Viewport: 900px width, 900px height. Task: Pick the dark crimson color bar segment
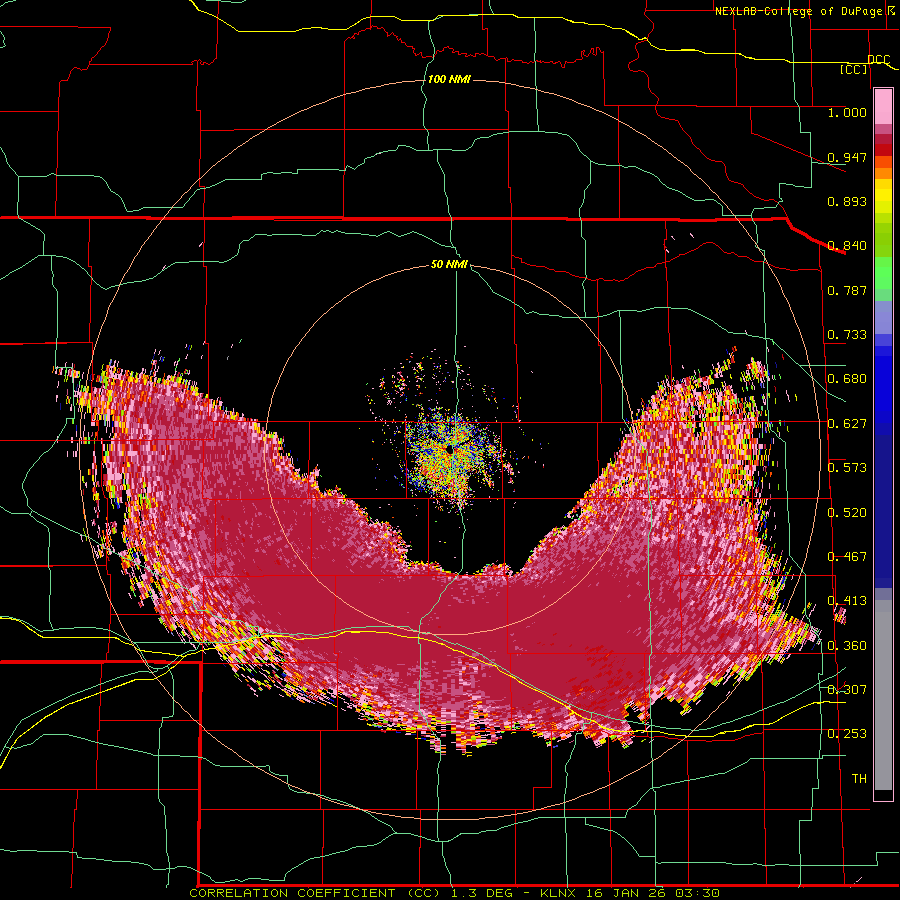click(883, 139)
